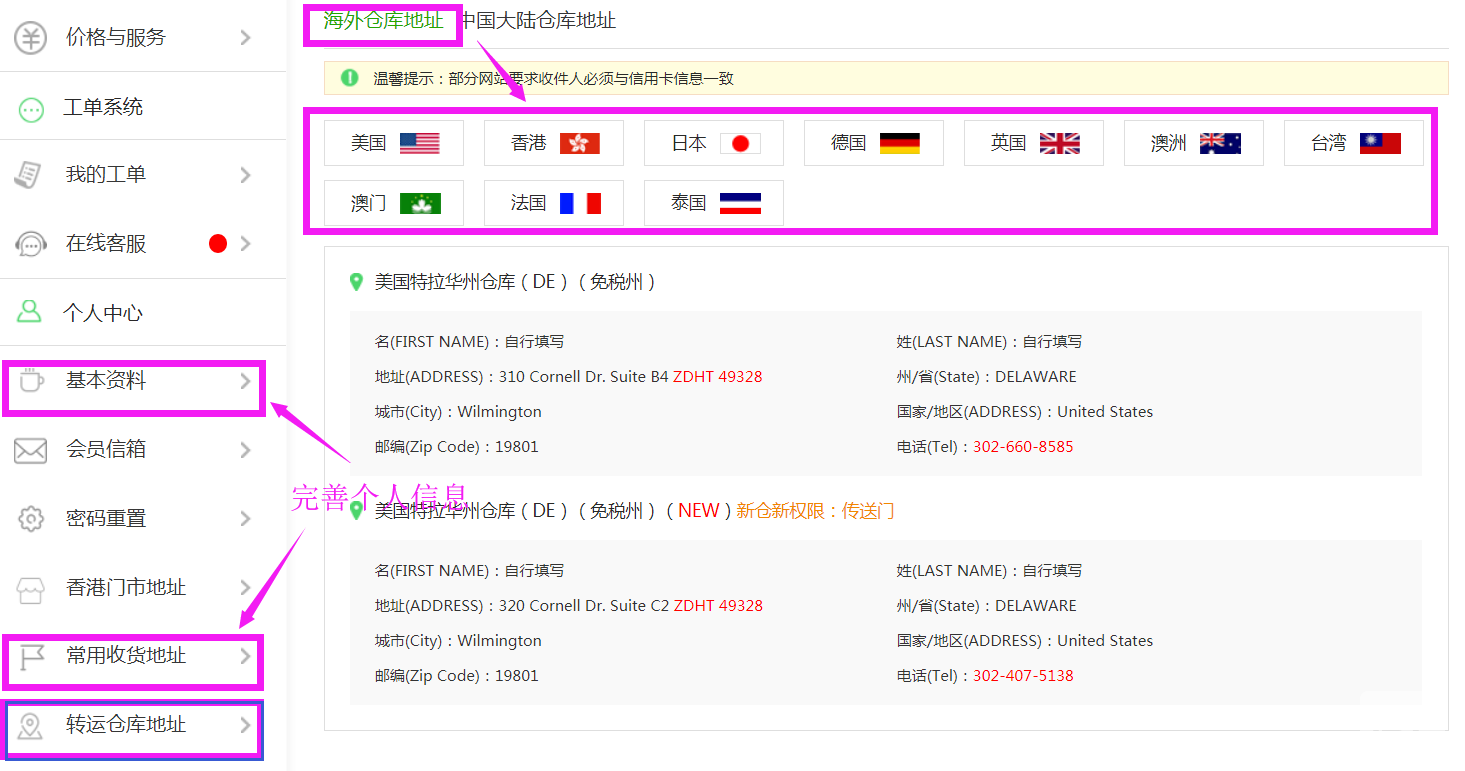Click the map pin icon for 转运仓库地址
This screenshot has height=771, width=1465.
click(x=31, y=726)
